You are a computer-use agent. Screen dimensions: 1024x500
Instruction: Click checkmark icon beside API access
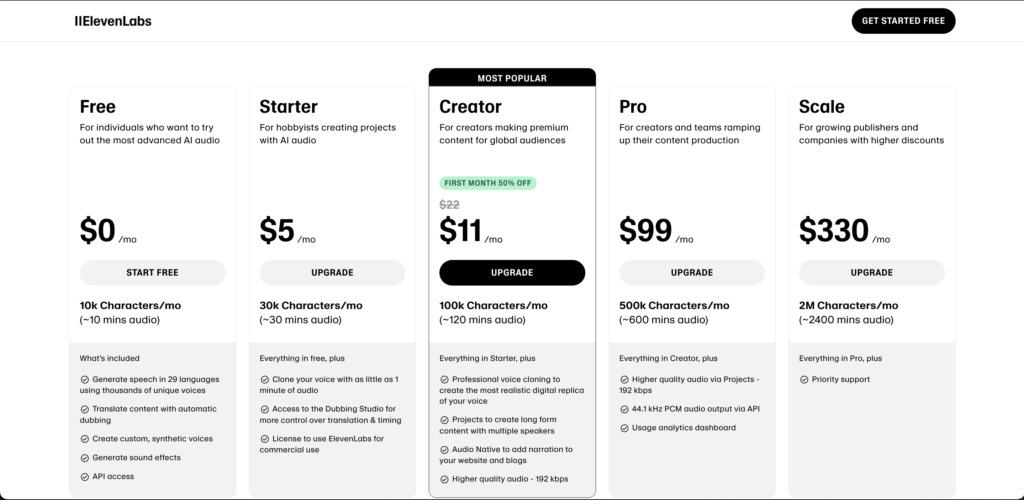pos(84,477)
